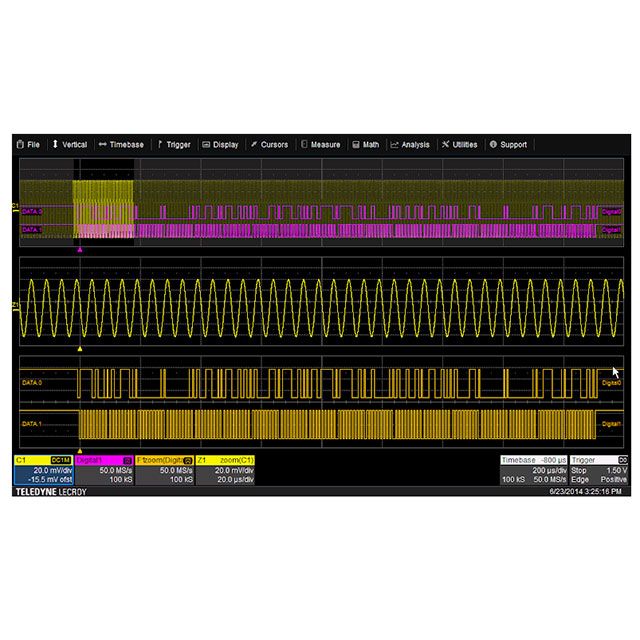Open the Digital1 descriptor box
Image resolution: width=640 pixels, height=640 pixels.
pos(103,470)
